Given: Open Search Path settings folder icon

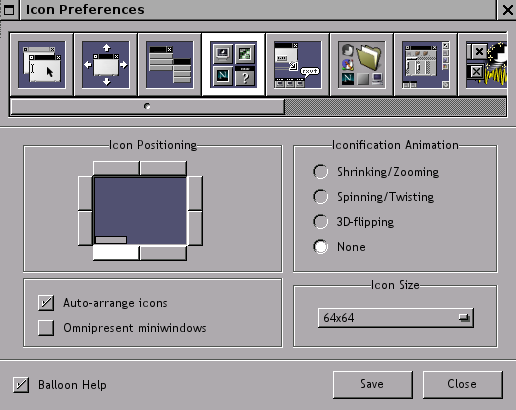Looking at the screenshot, I should coord(362,65).
